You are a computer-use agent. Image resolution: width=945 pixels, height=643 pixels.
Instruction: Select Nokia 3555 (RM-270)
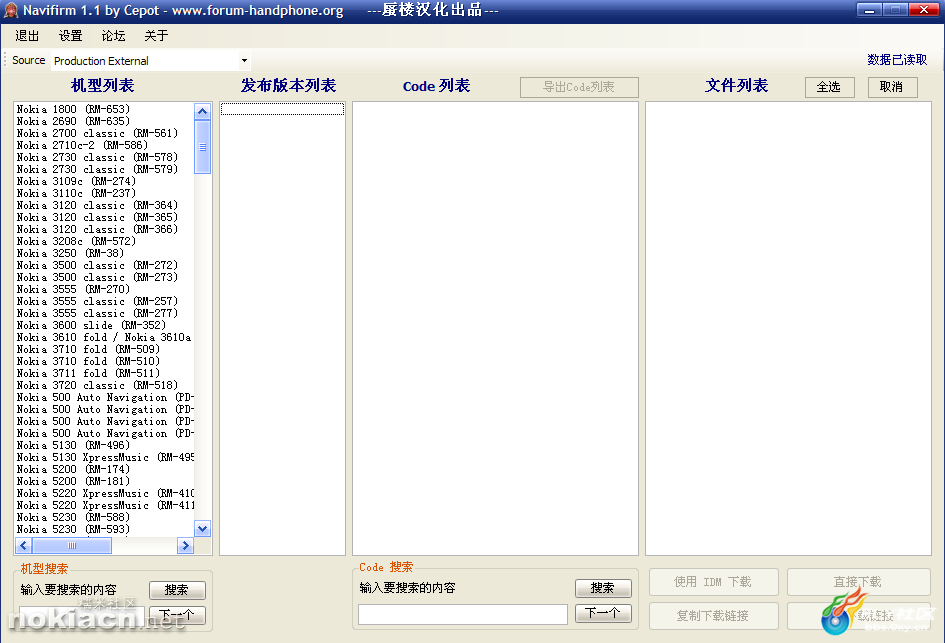pos(74,289)
